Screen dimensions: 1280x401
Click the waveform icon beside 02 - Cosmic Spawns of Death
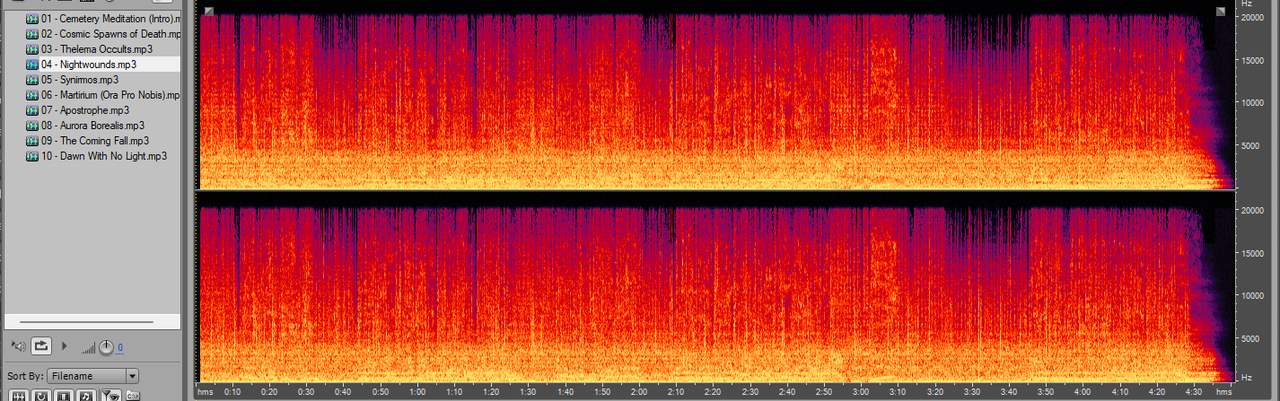coord(32,34)
